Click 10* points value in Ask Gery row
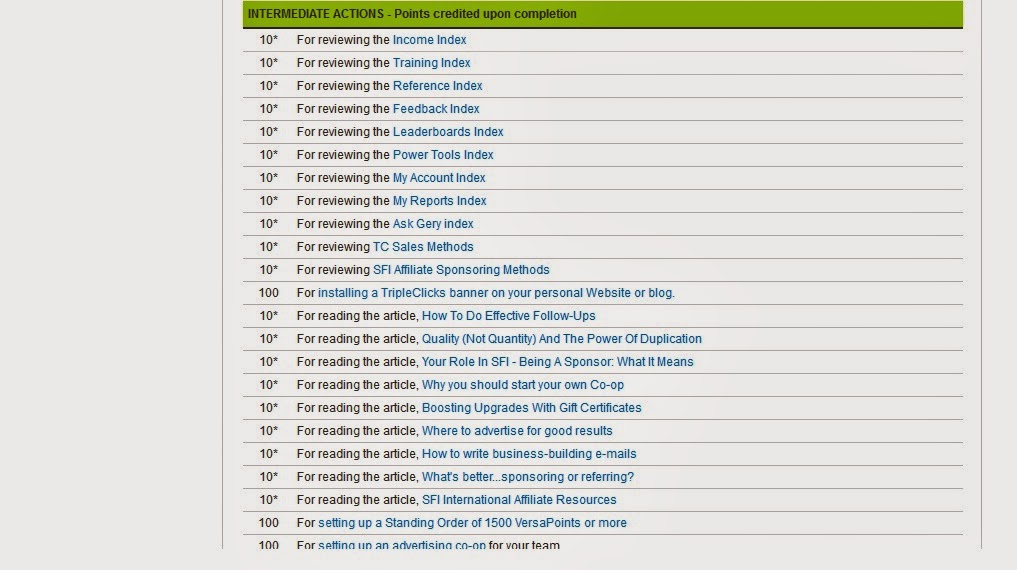 pyautogui.click(x=269, y=224)
